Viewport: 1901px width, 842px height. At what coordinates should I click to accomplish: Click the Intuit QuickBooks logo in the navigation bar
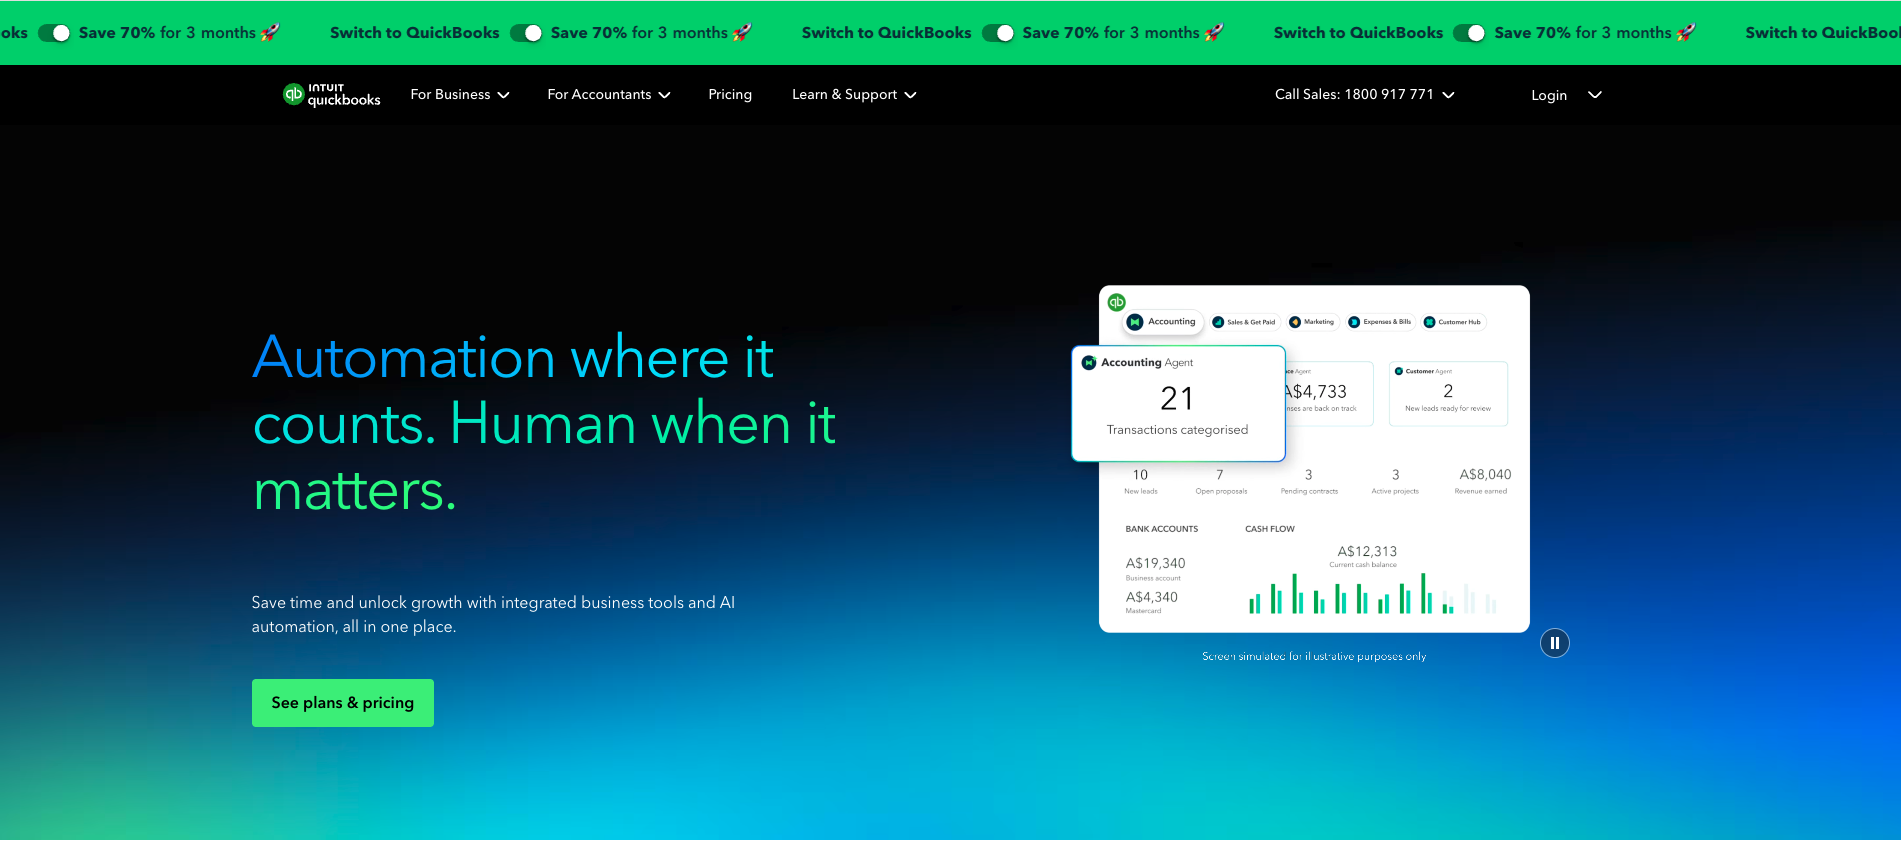(332, 95)
